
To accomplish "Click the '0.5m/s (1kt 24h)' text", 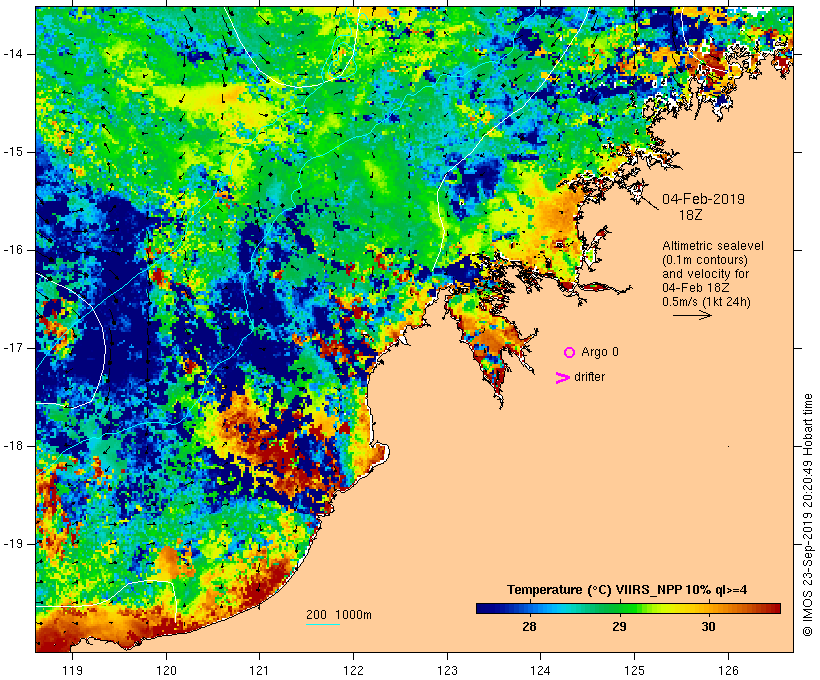I will tap(706, 302).
